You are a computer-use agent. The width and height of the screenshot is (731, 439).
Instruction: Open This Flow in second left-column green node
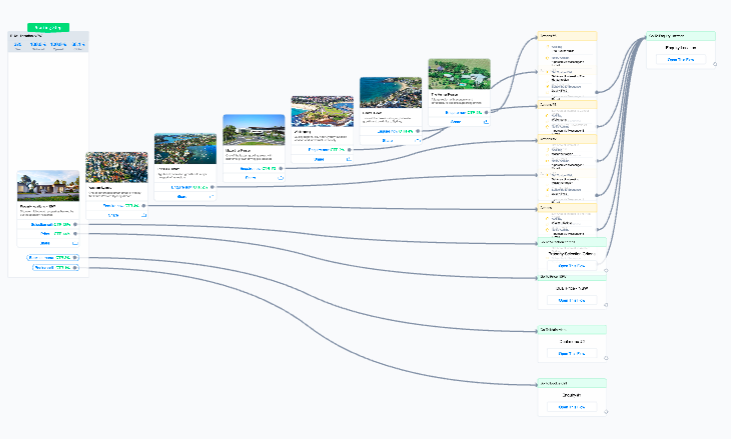[572, 301]
